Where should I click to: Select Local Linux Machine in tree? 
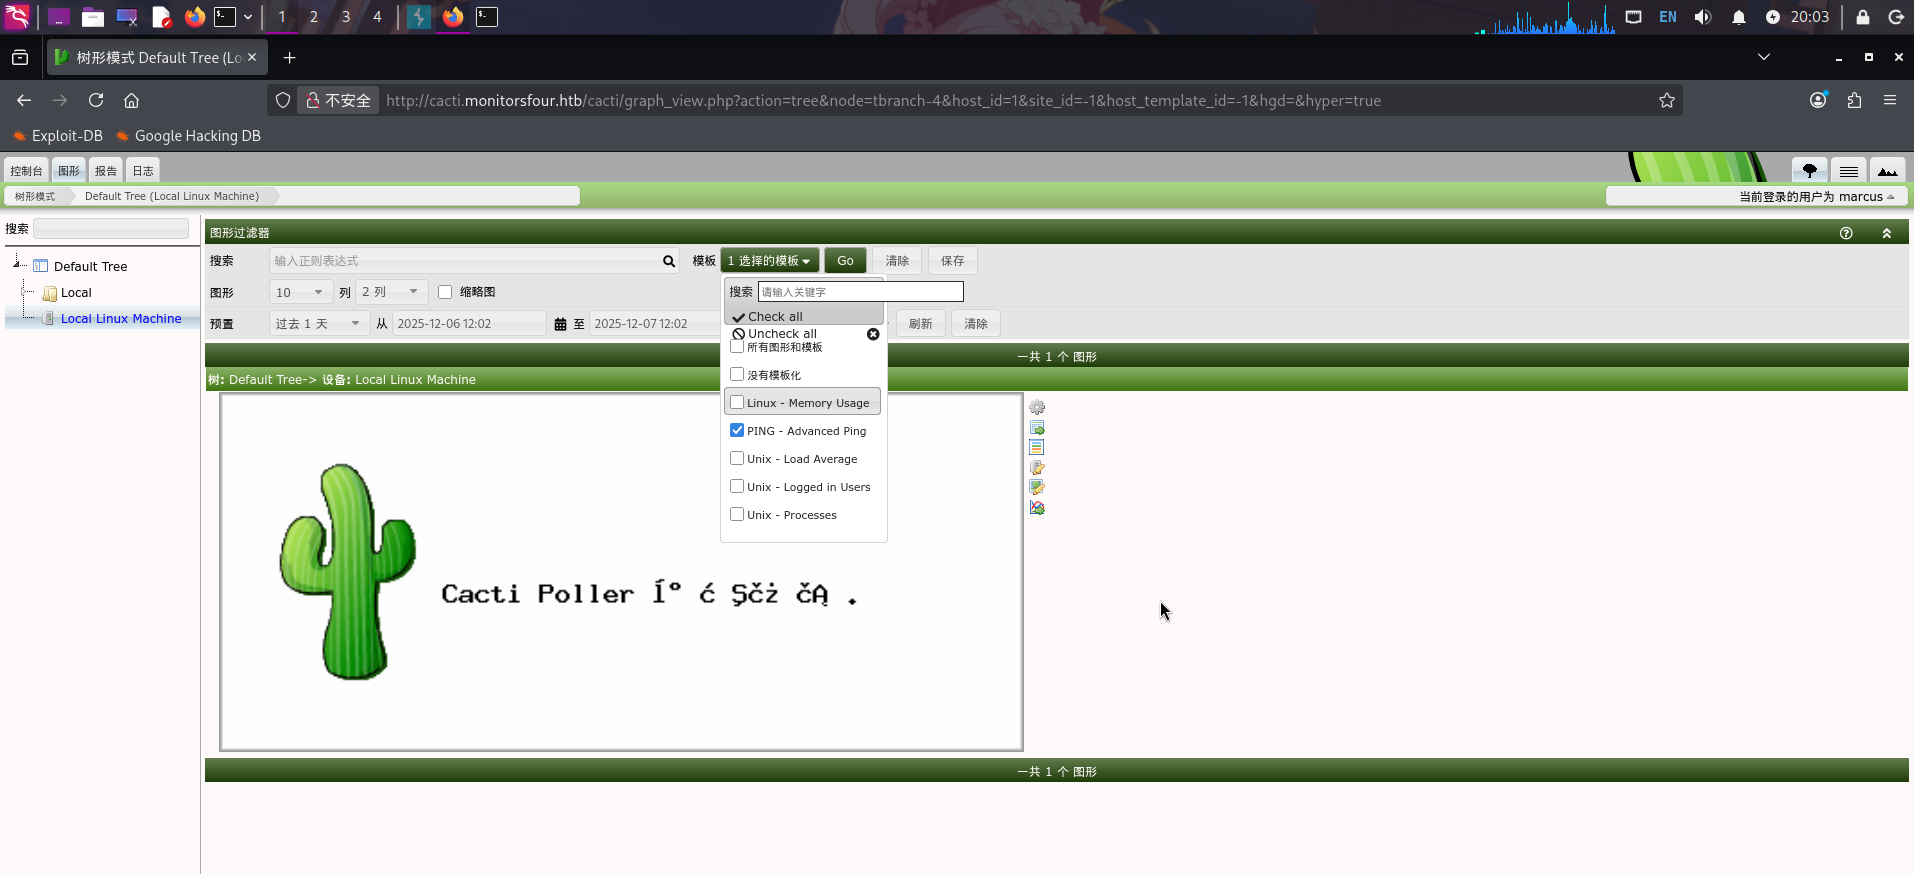pos(121,319)
